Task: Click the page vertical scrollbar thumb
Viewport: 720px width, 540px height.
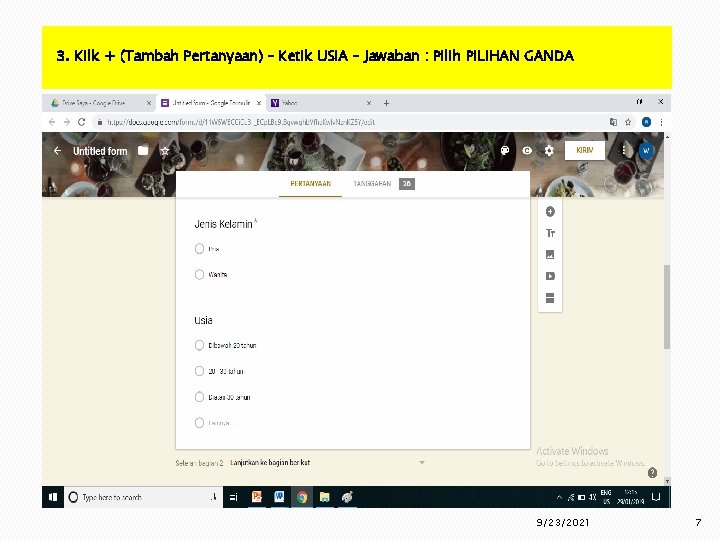Action: click(667, 307)
